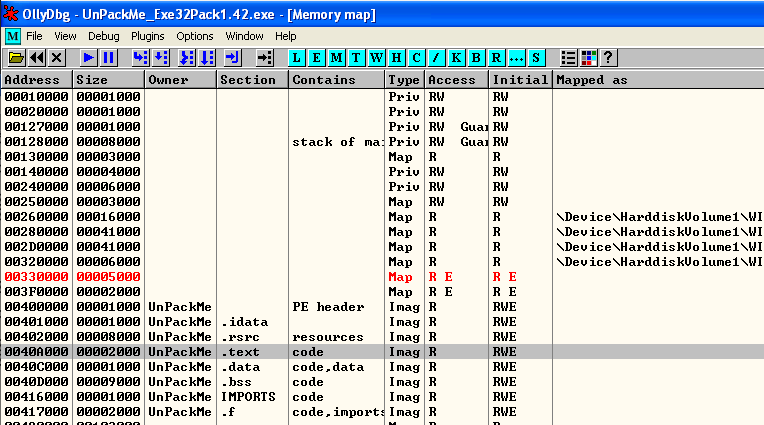Viewport: 764px width, 425px height.
Task: Select the .rsrc resources row
Action: (x=382, y=337)
